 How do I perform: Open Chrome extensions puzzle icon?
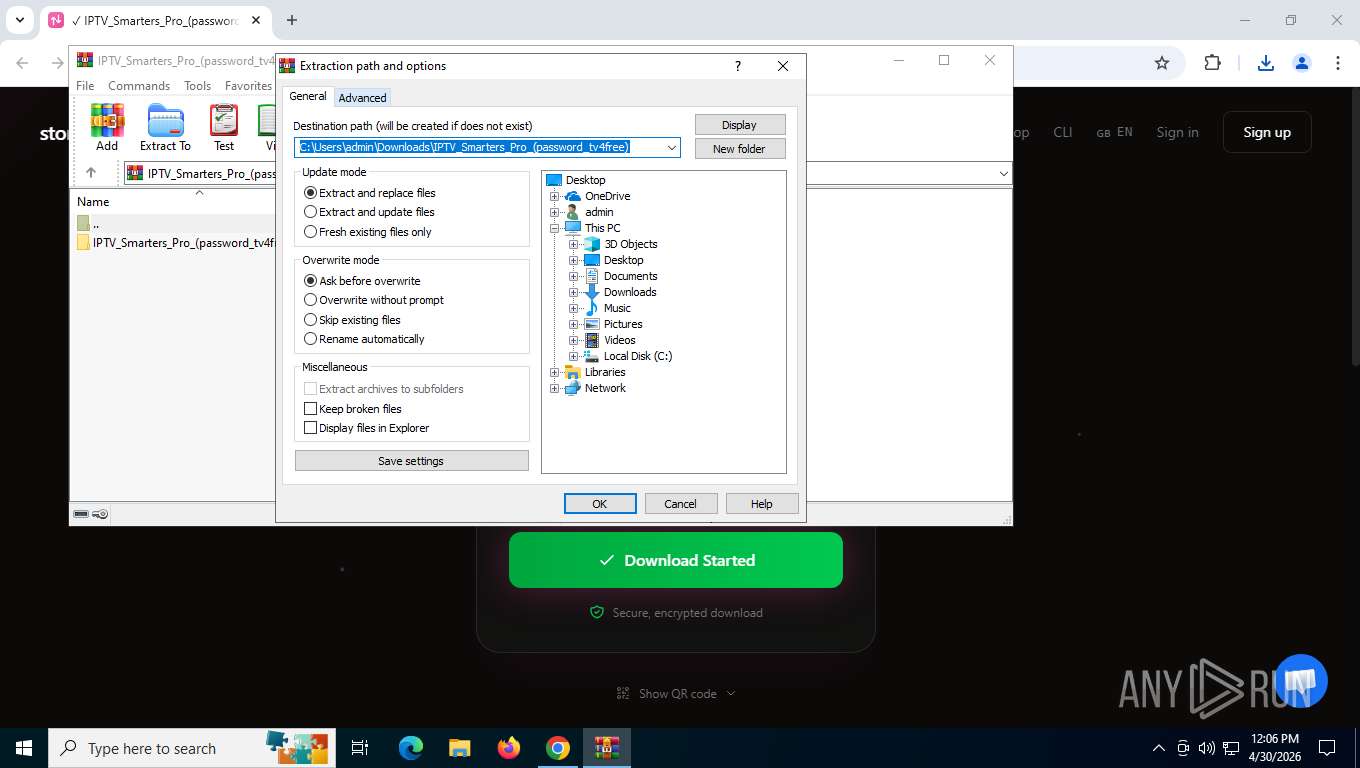pyautogui.click(x=1212, y=63)
